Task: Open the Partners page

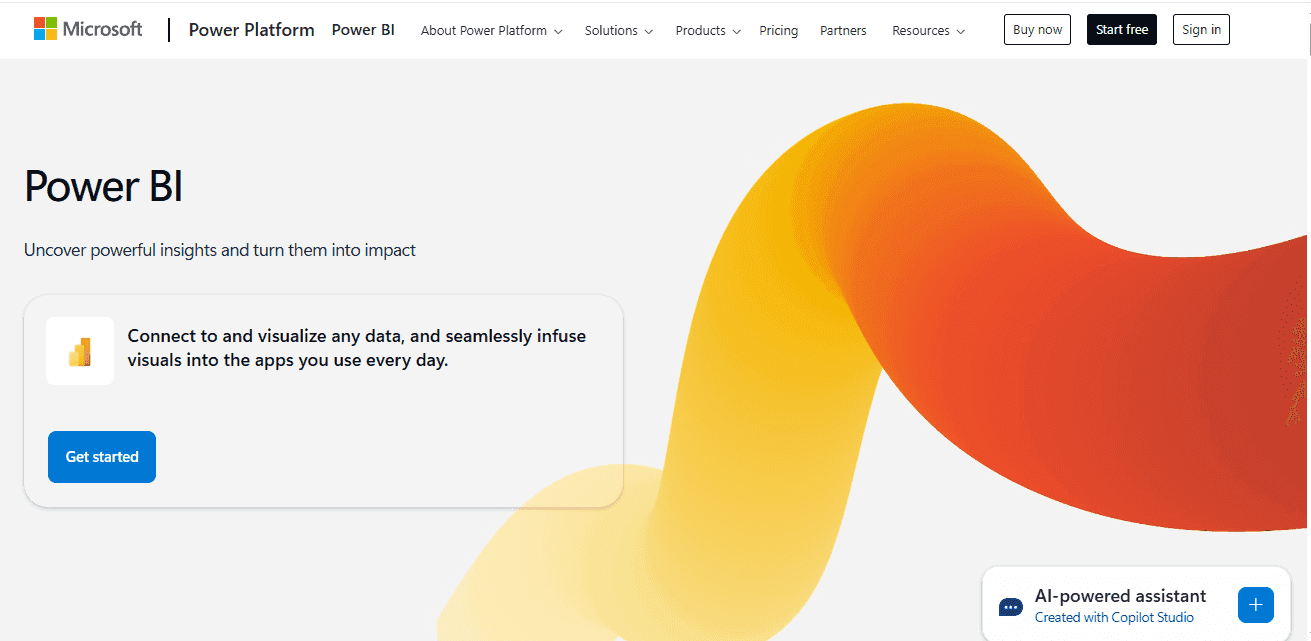Action: point(843,30)
